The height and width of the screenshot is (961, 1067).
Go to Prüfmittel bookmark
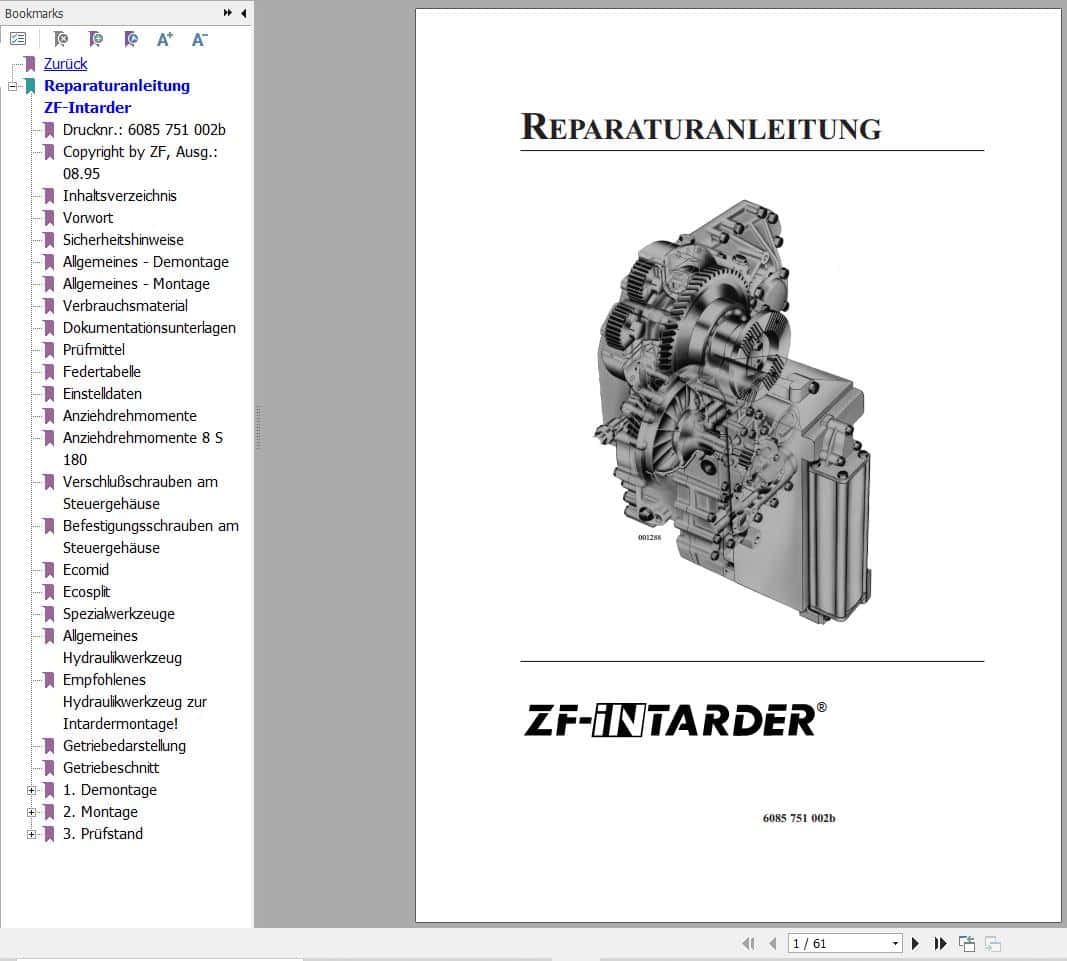tap(94, 350)
